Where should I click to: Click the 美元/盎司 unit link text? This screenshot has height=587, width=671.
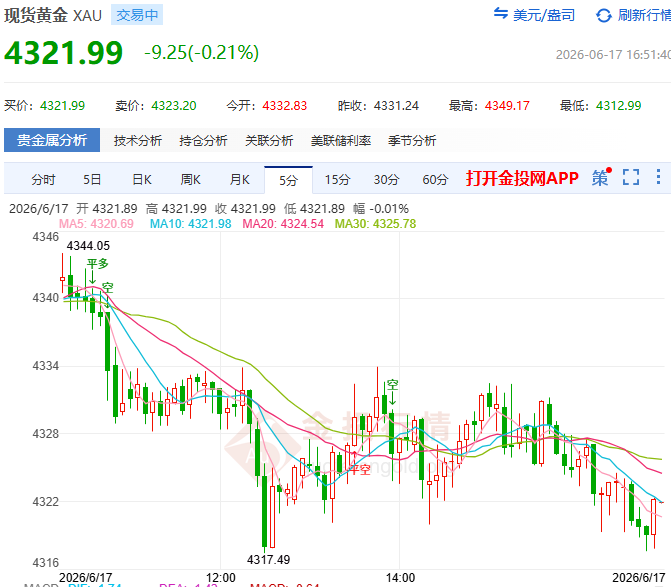click(x=543, y=15)
